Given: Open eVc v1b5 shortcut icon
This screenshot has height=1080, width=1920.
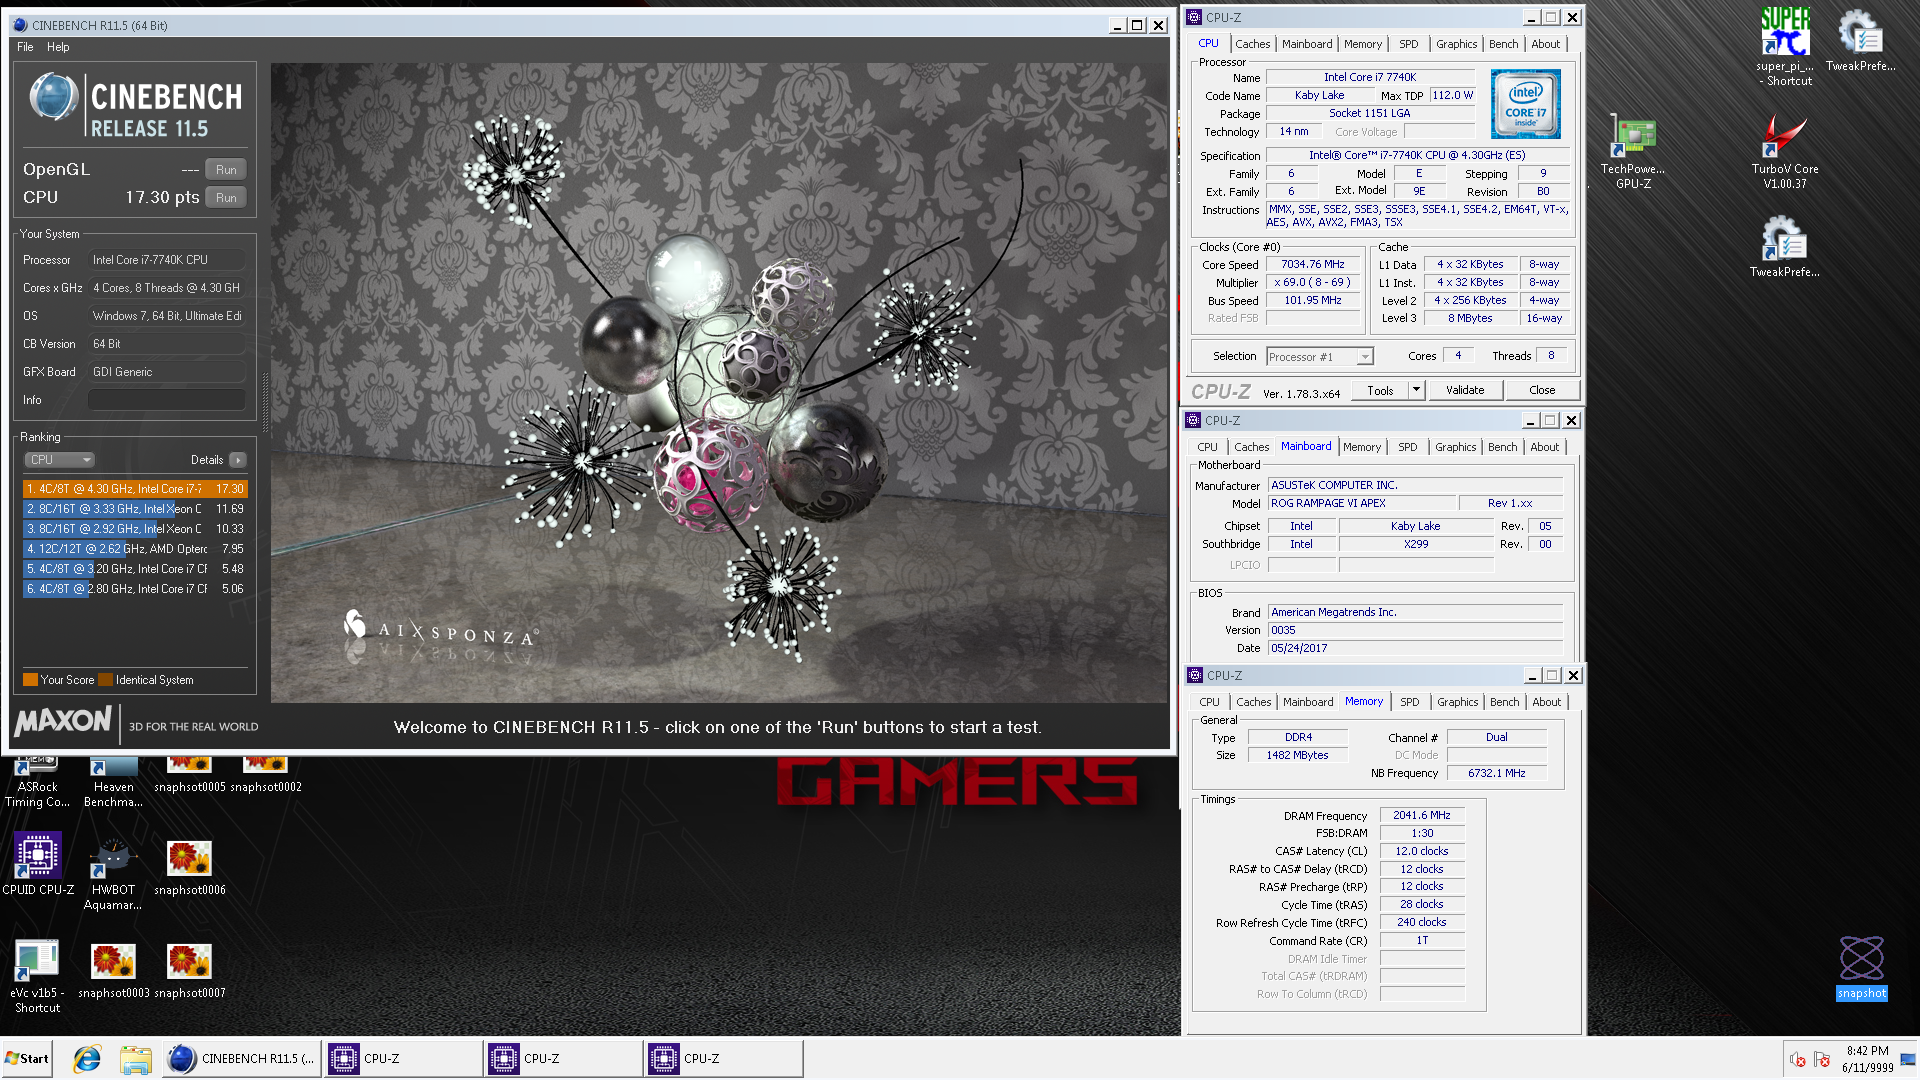Looking at the screenshot, I should (37, 977).
